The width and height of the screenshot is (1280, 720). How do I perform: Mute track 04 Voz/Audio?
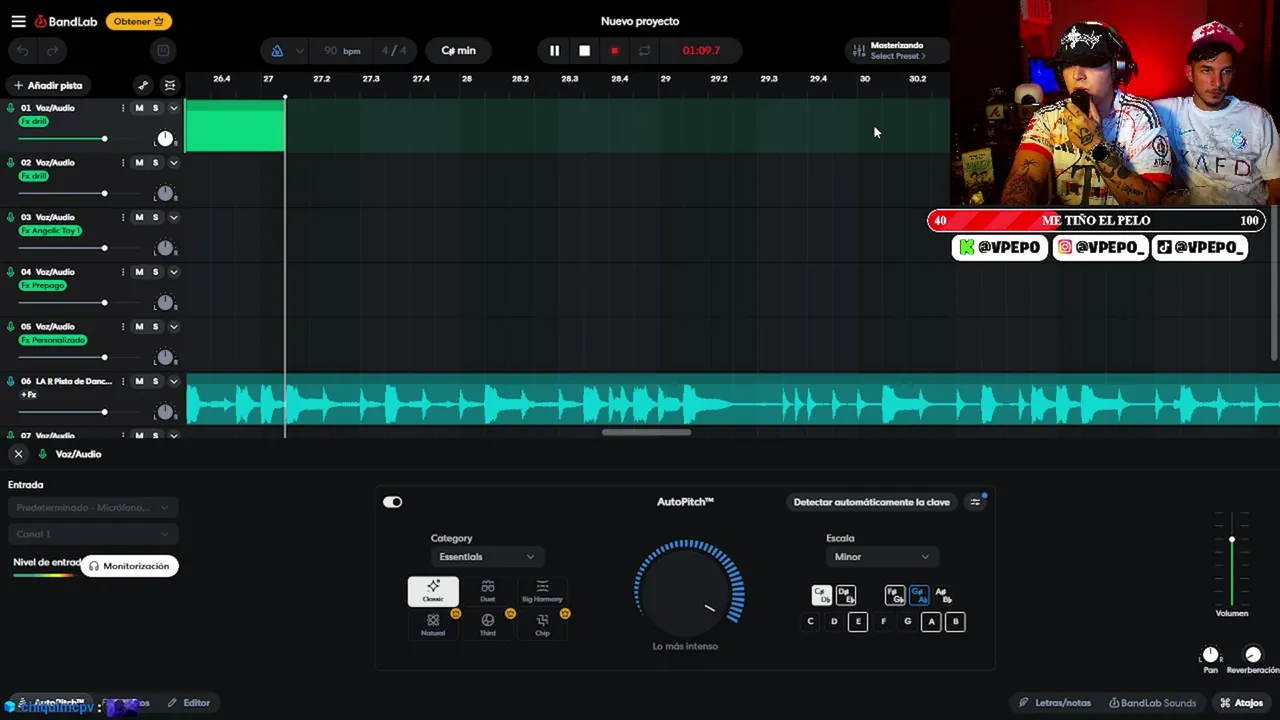point(139,272)
